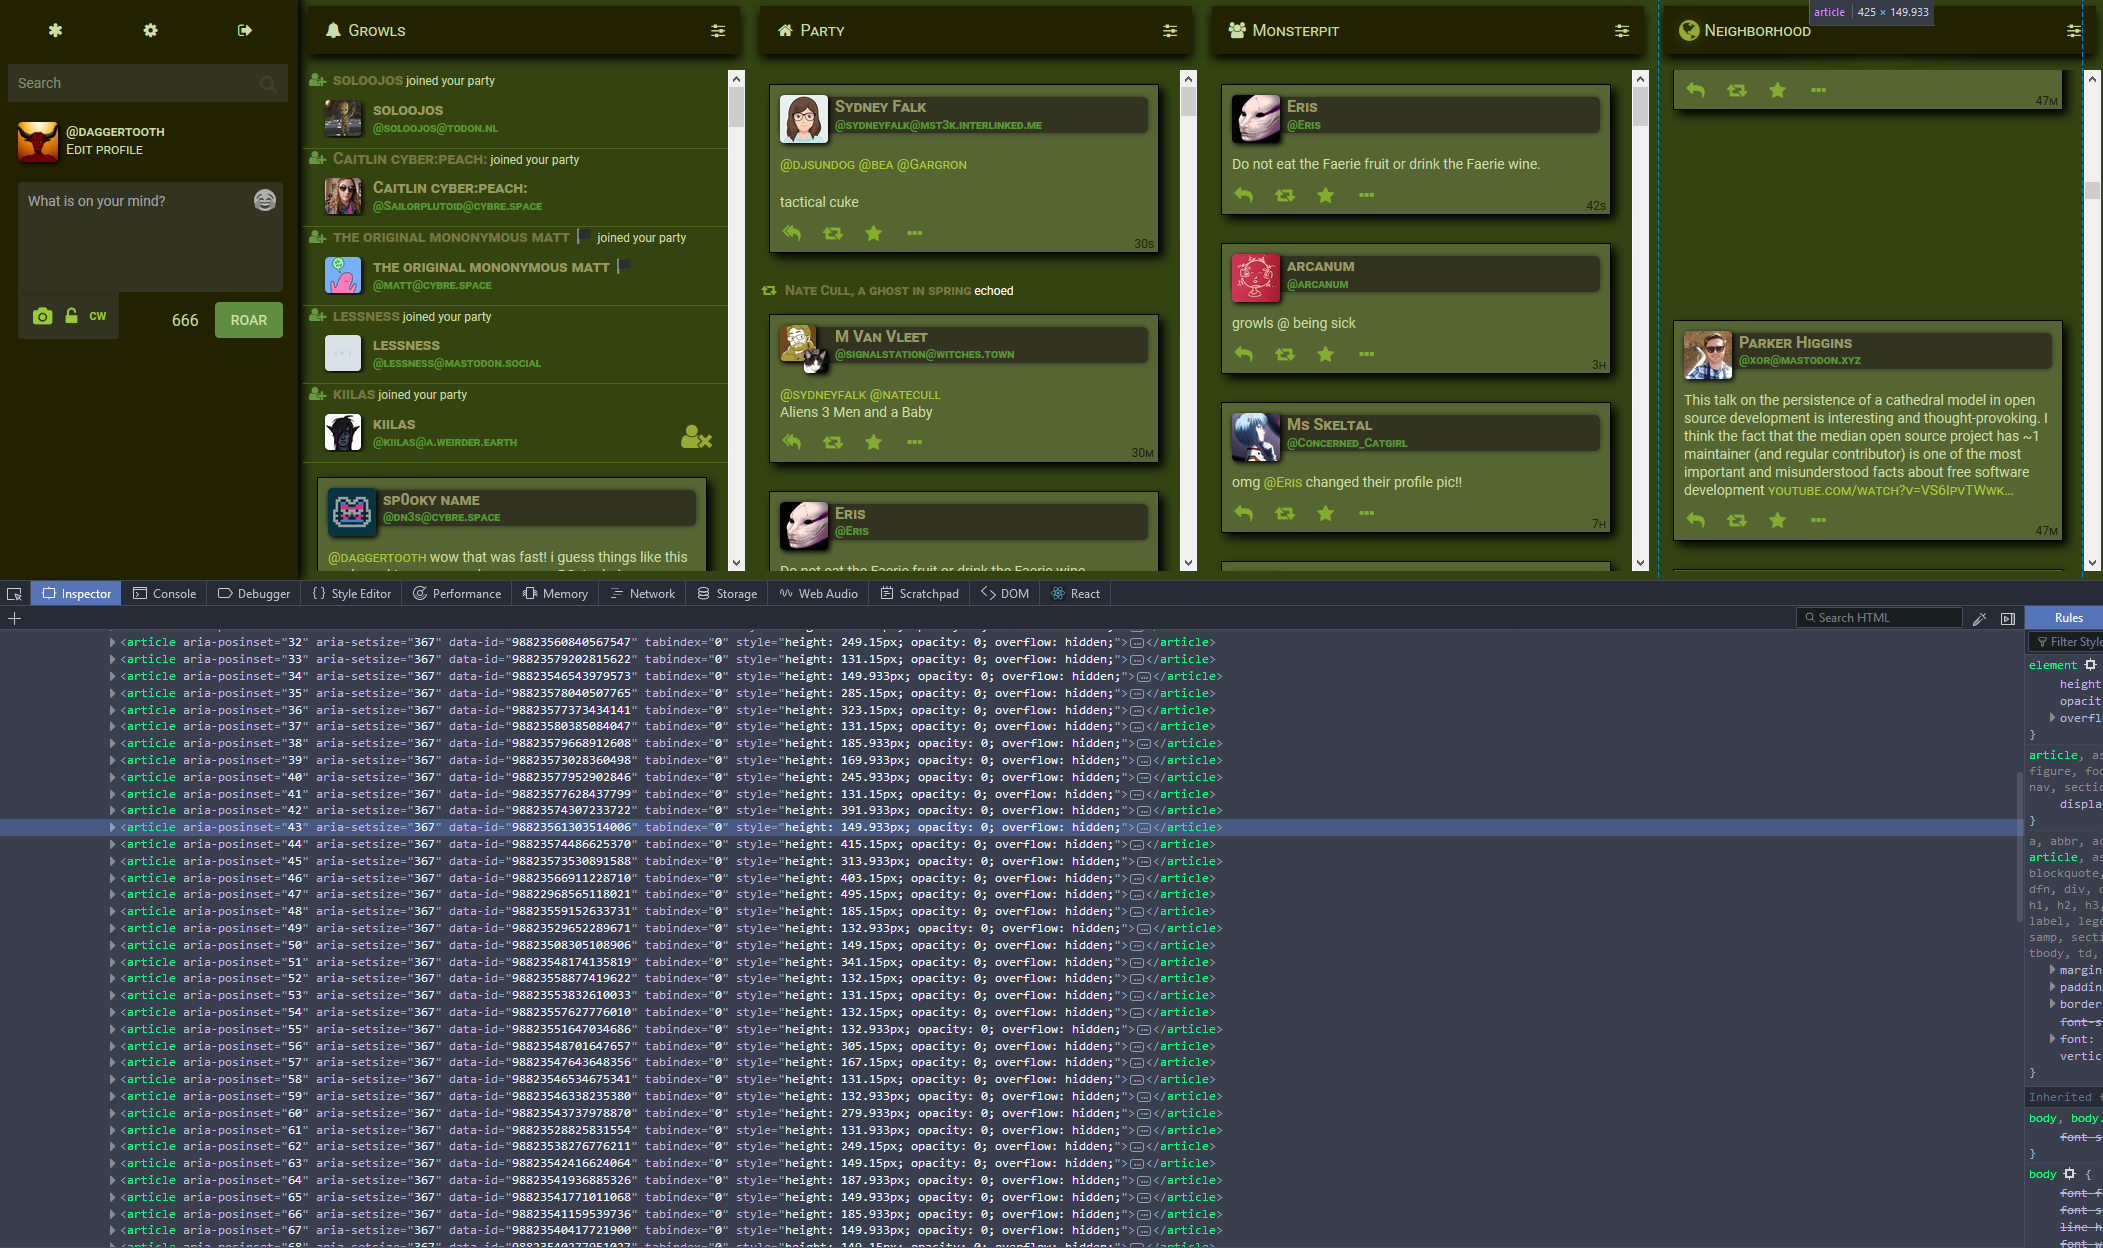2103x1248 pixels.
Task: Click the logout icon in the top toolbar
Action: [x=244, y=30]
